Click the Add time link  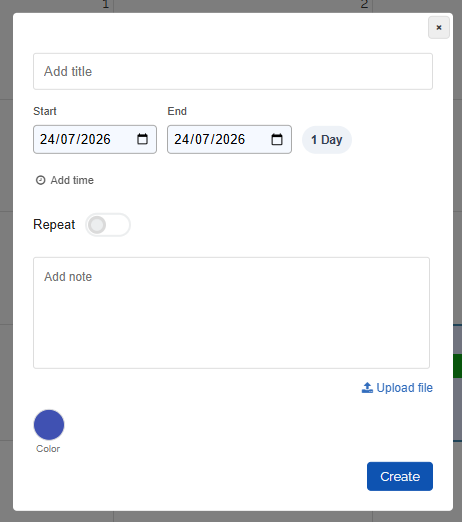click(x=72, y=180)
